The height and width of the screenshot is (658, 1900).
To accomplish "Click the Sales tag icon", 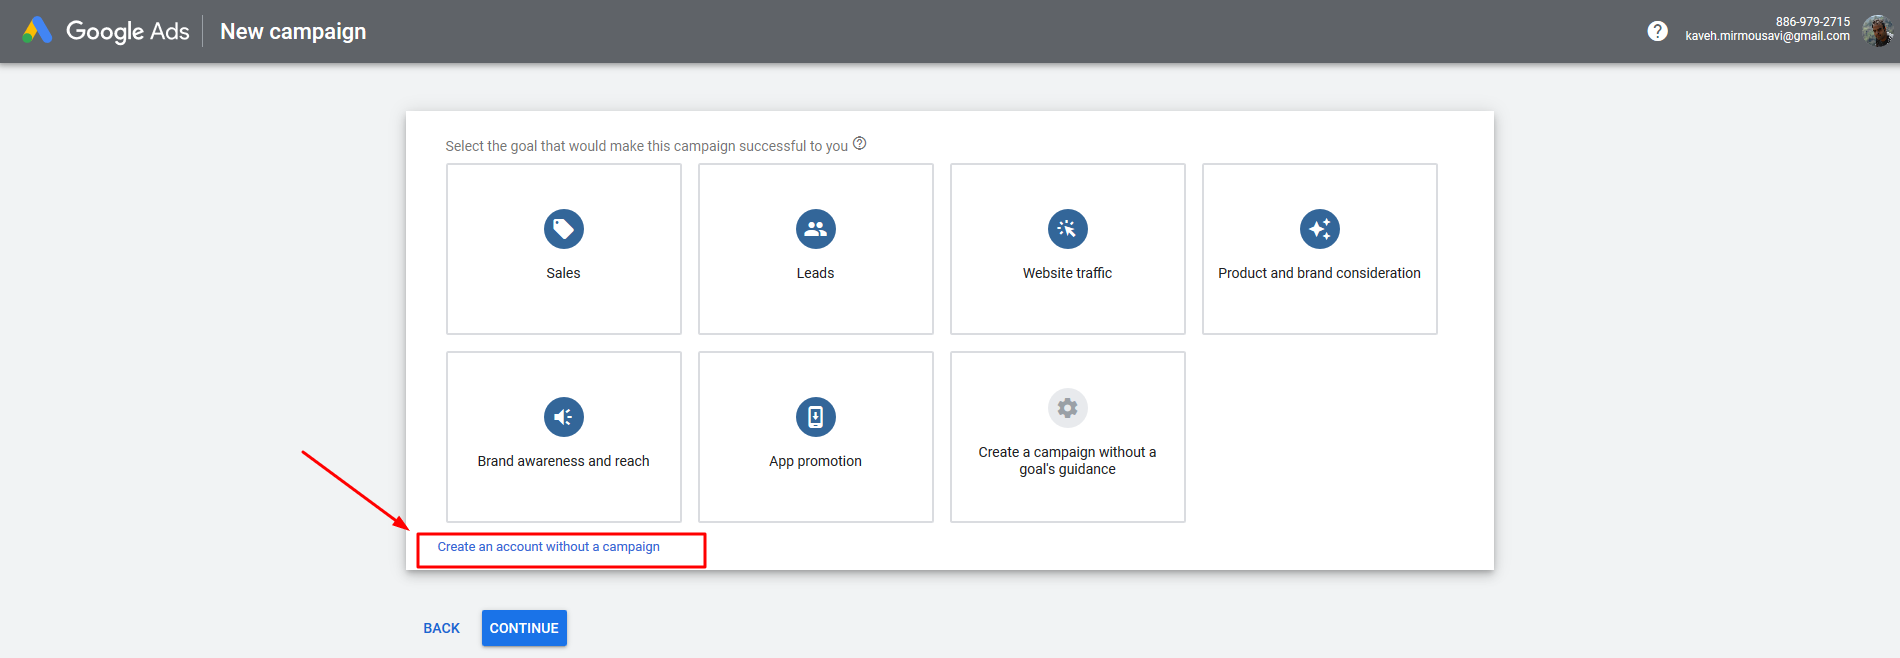I will coord(564,229).
